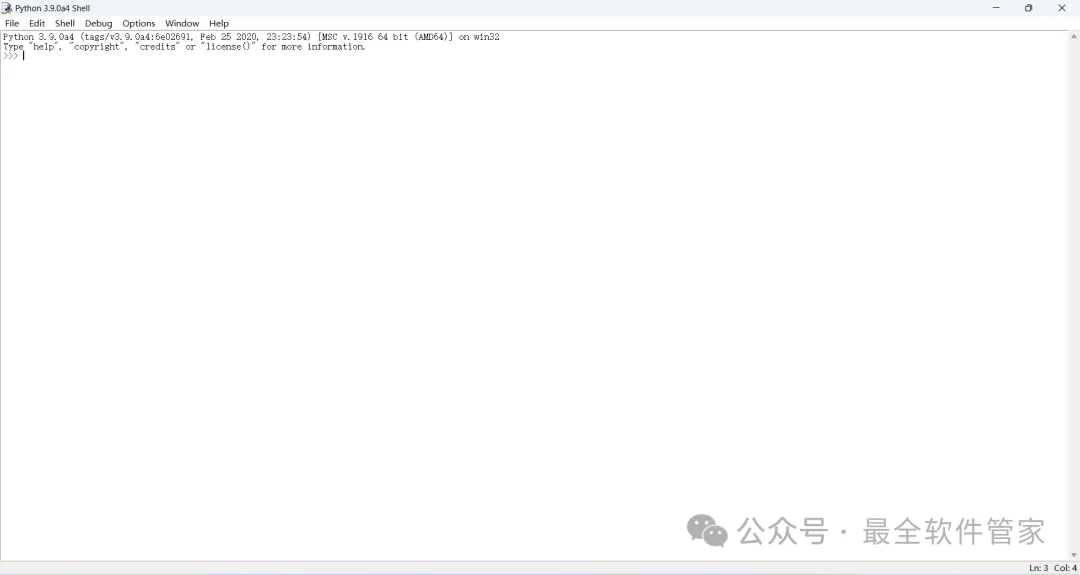Viewport: 1080px width, 575px height.
Task: Open the Edit menu
Action: (x=37, y=23)
